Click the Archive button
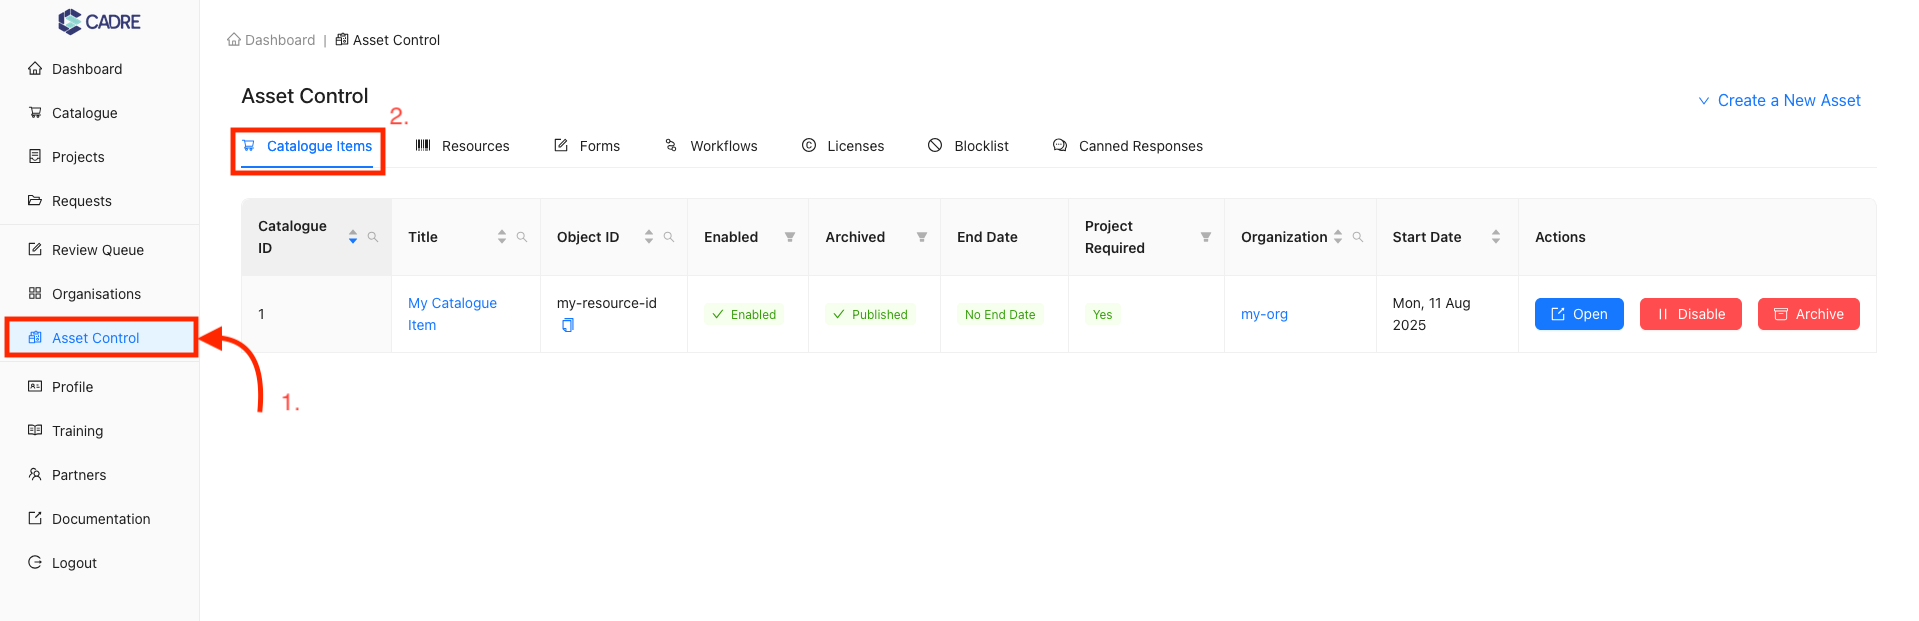 tap(1809, 314)
